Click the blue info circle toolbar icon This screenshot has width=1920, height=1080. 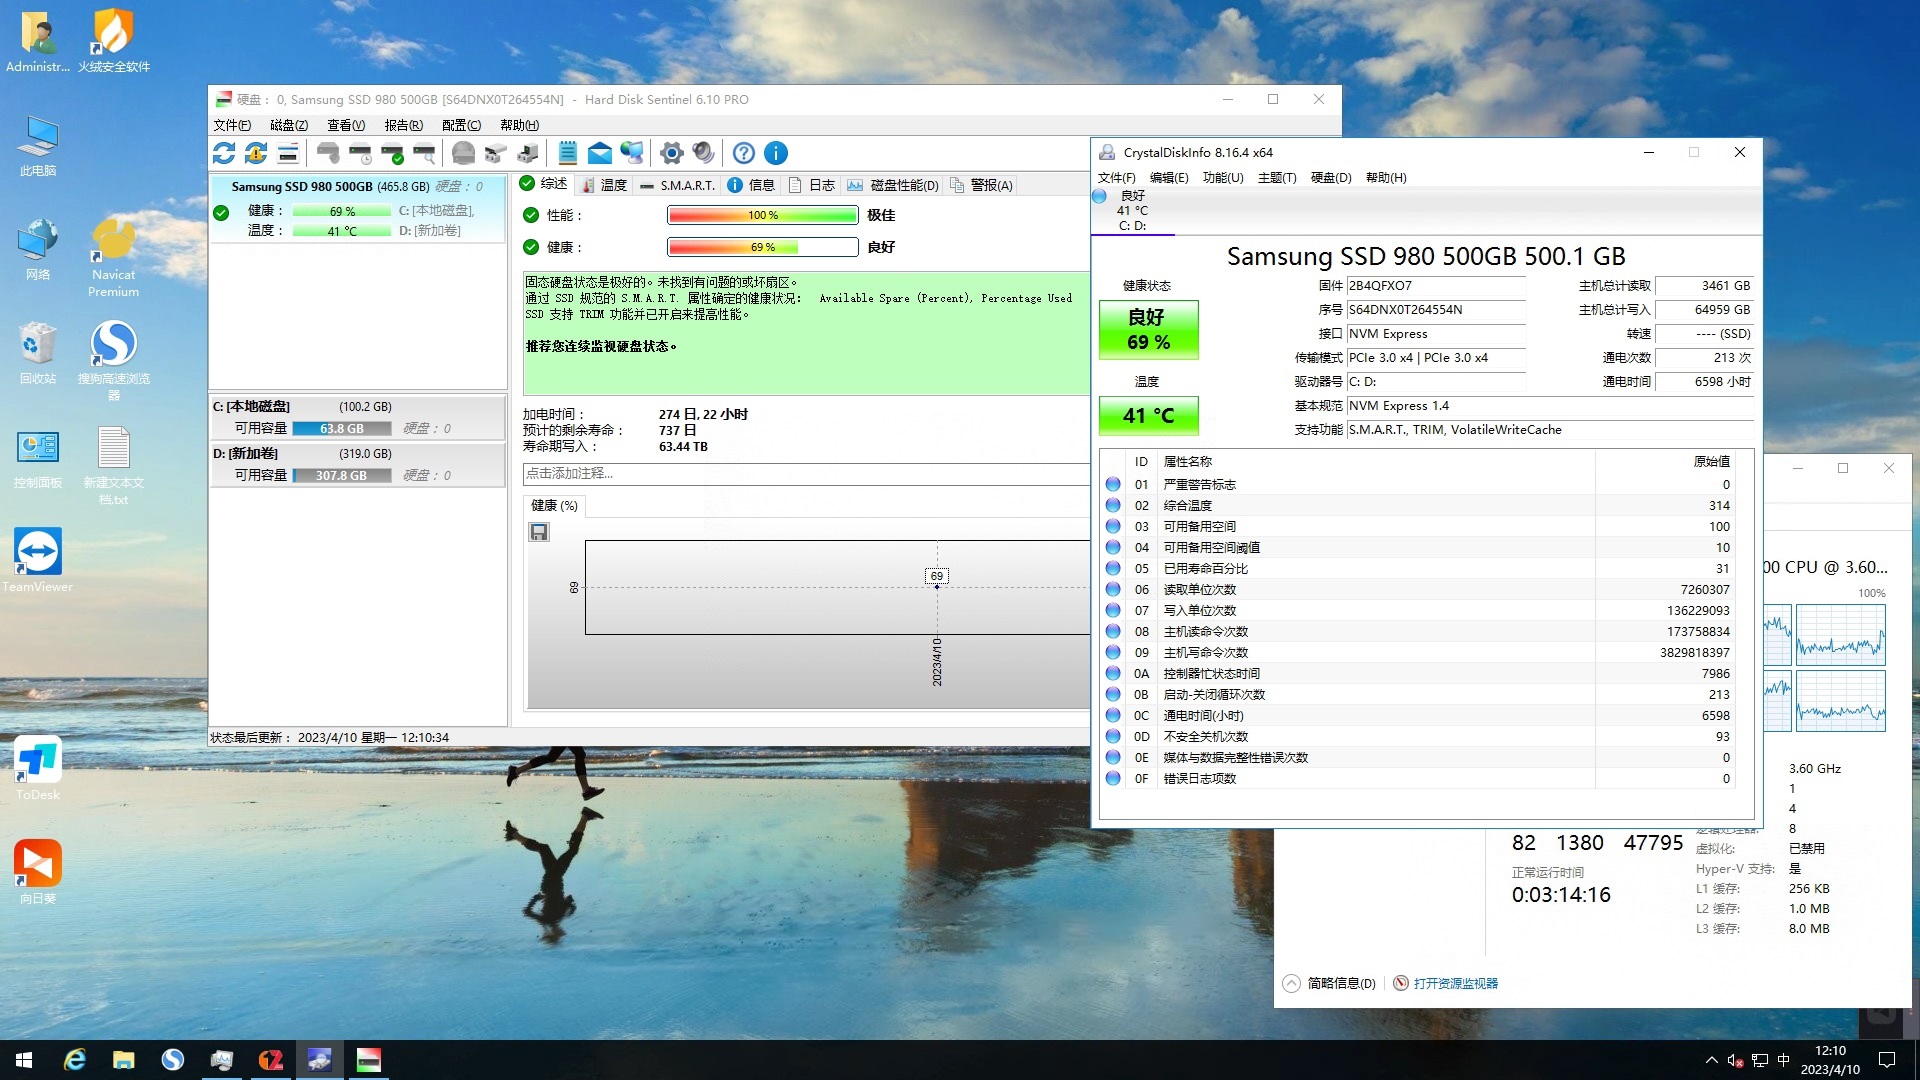click(775, 153)
